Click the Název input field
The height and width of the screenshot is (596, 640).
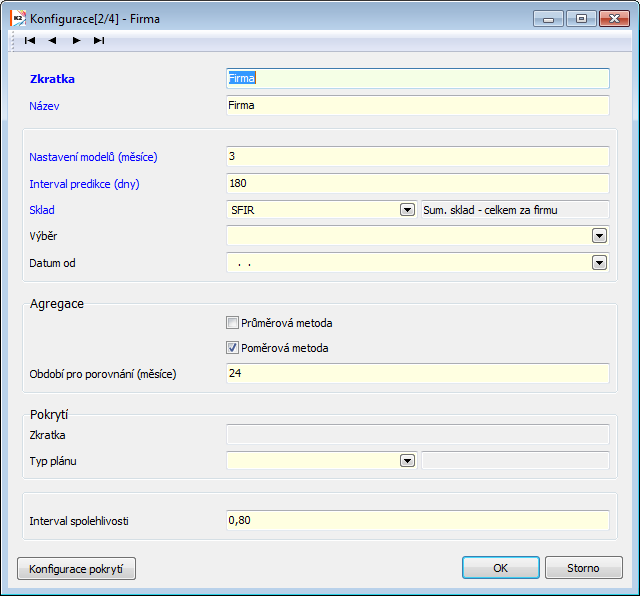(x=418, y=105)
